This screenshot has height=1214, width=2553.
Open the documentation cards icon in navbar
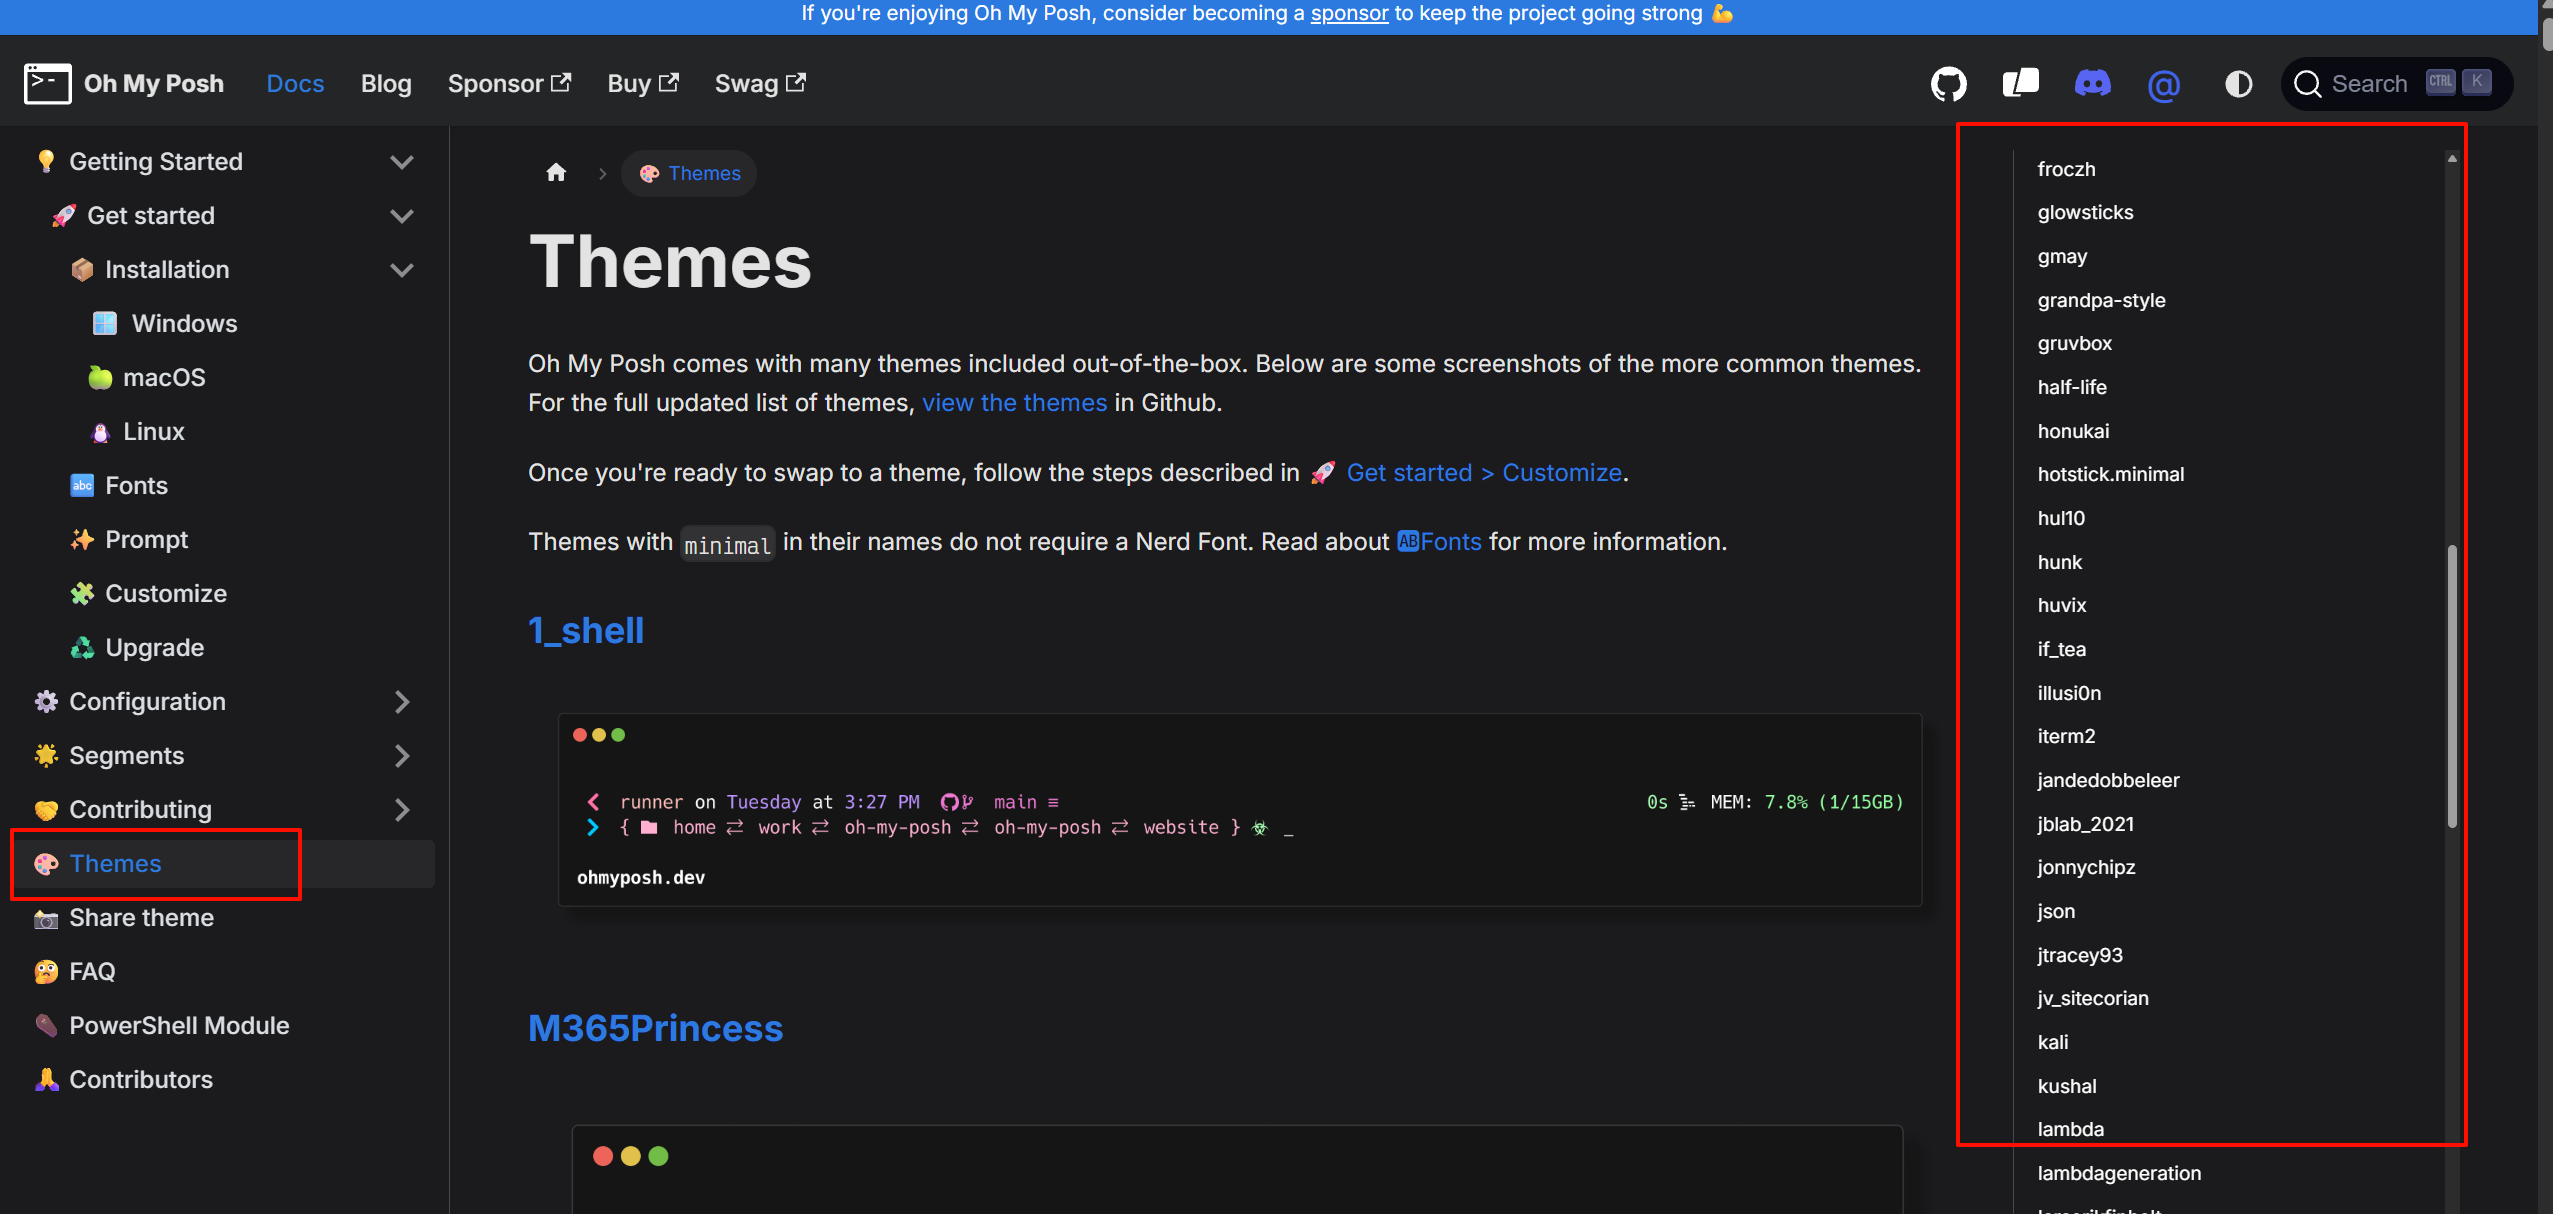click(2020, 83)
